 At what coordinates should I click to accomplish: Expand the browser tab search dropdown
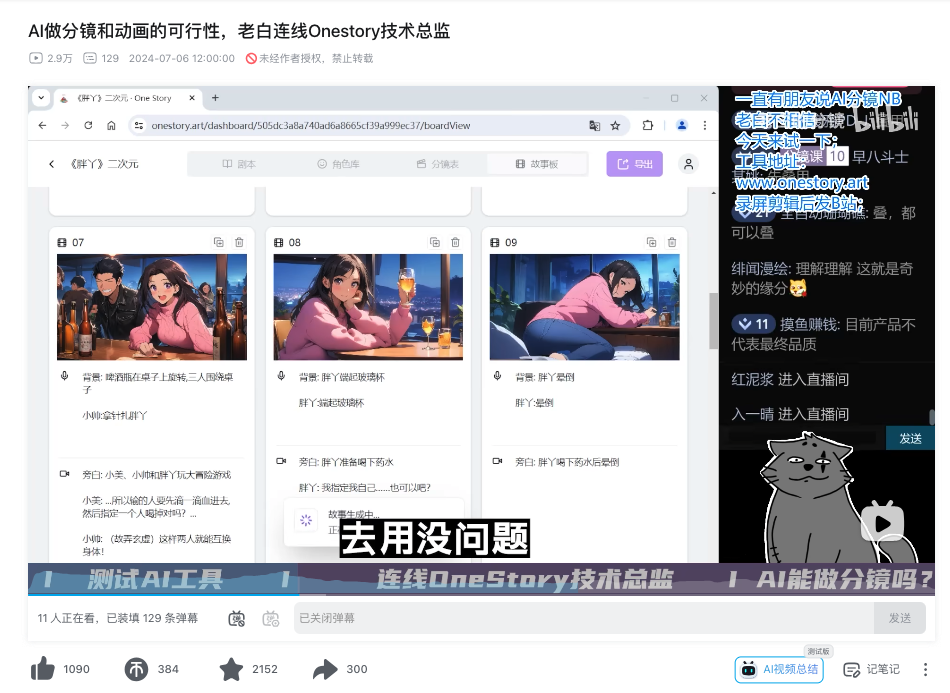click(41, 98)
